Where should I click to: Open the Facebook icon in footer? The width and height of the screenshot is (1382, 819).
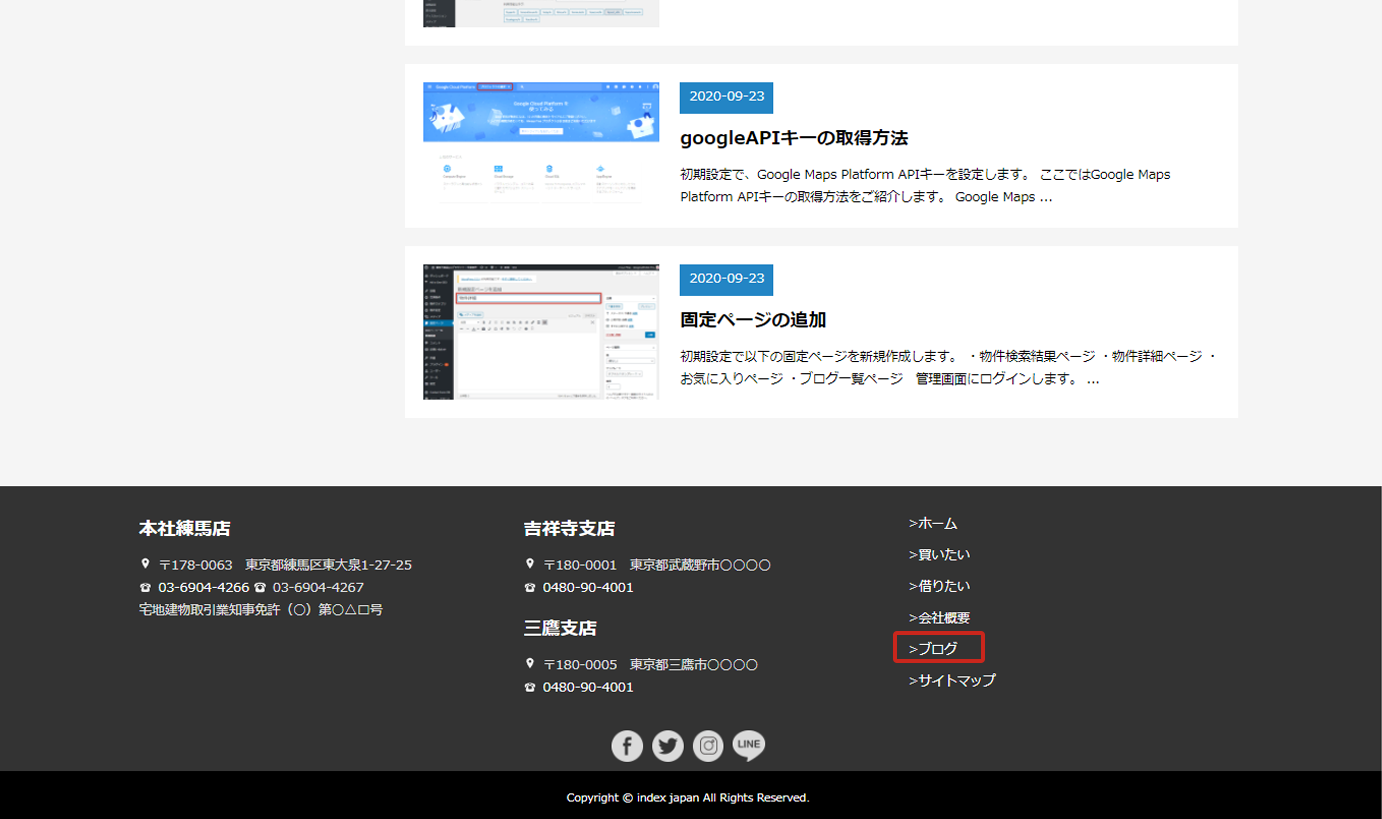coord(627,746)
